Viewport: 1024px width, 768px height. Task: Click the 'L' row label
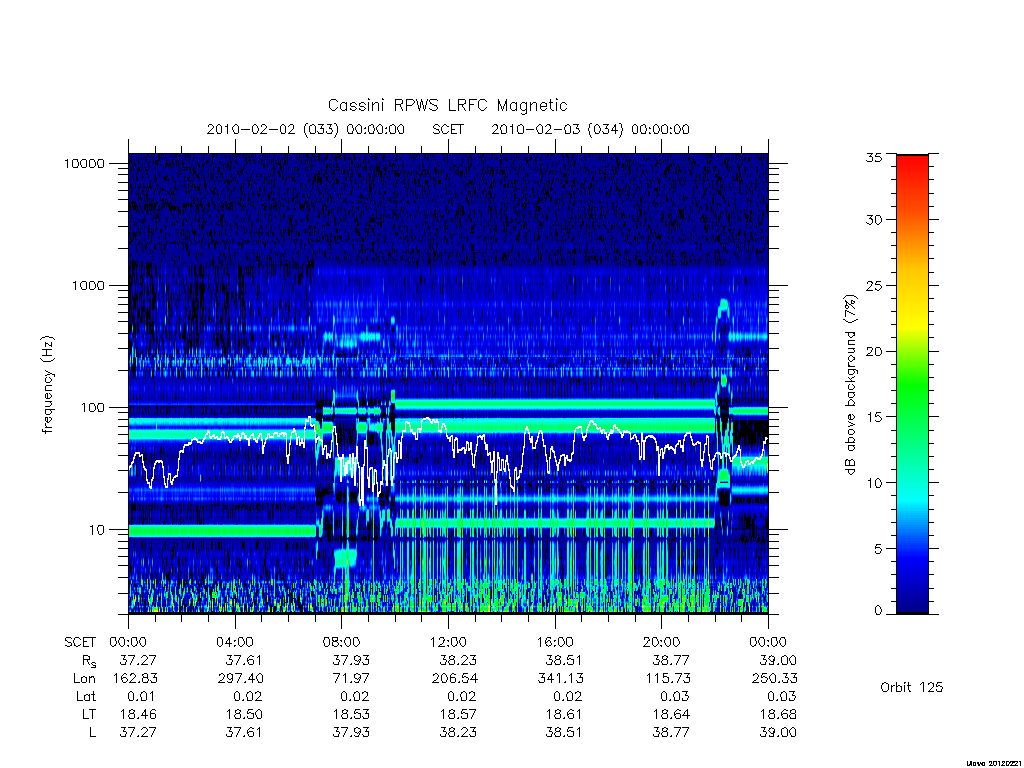tap(92, 732)
